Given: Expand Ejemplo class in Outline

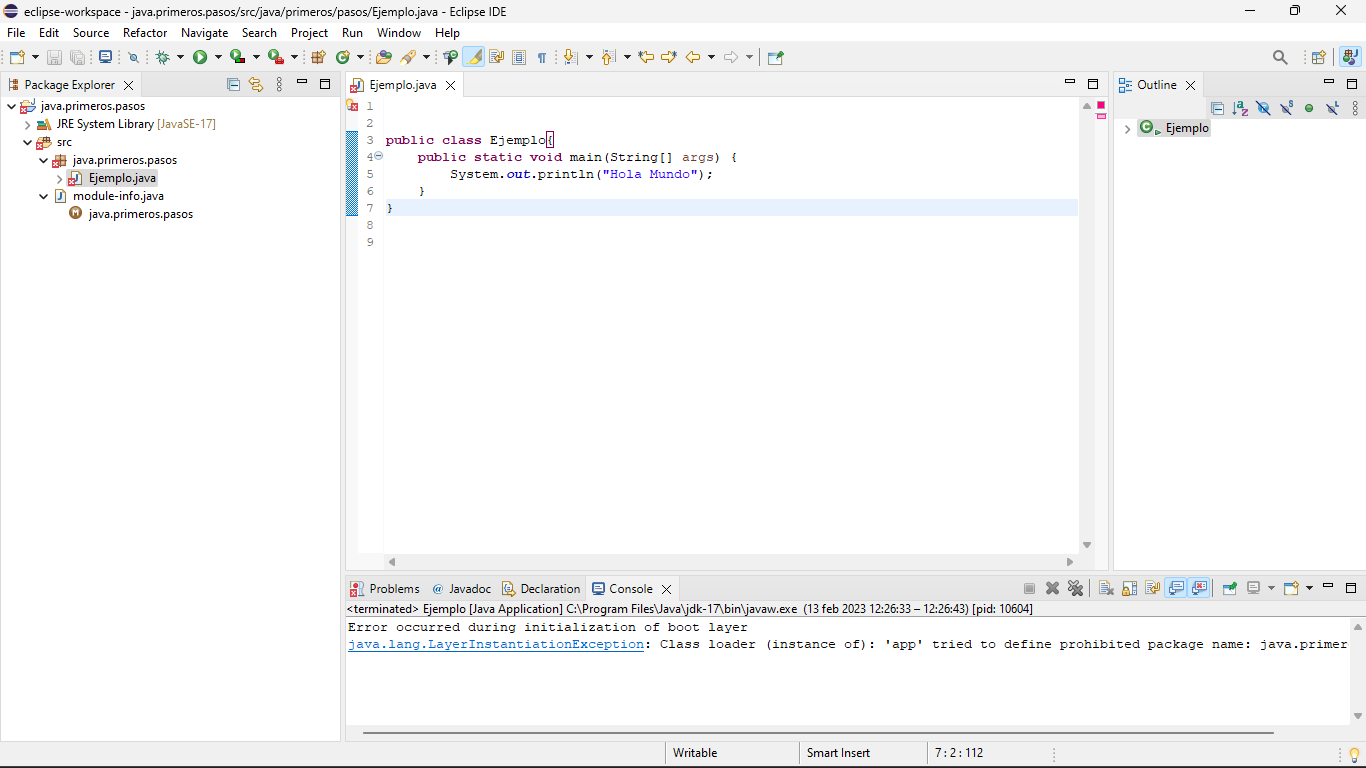Looking at the screenshot, I should click(1127, 128).
